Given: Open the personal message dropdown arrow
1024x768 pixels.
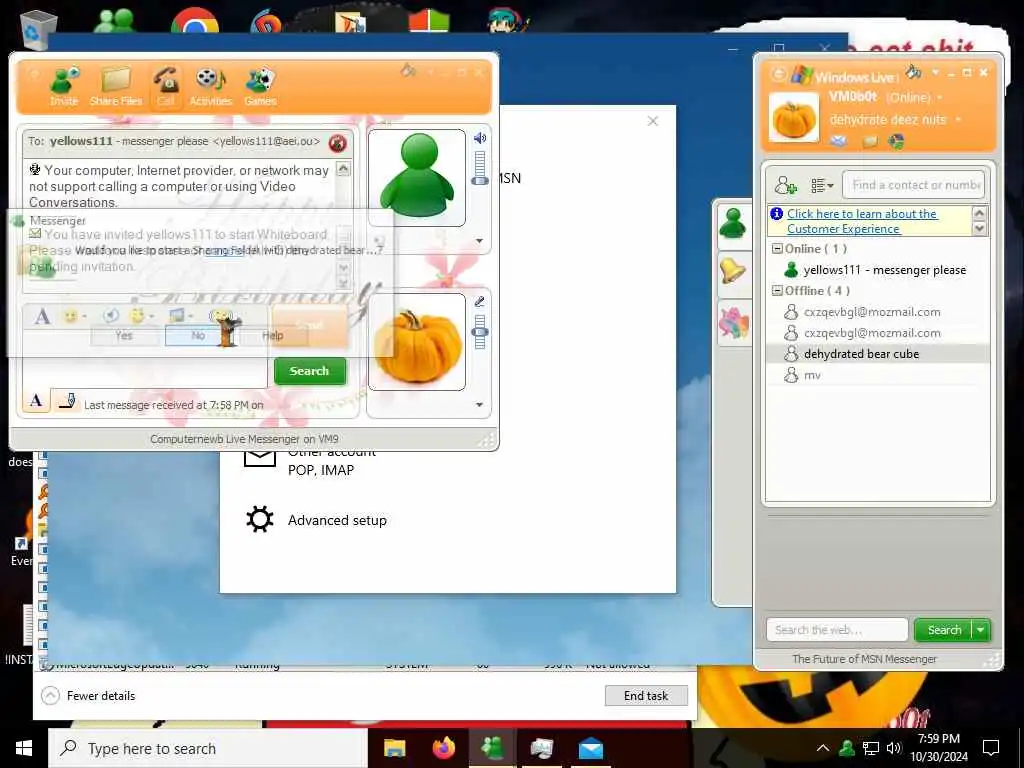Looking at the screenshot, I should (958, 120).
